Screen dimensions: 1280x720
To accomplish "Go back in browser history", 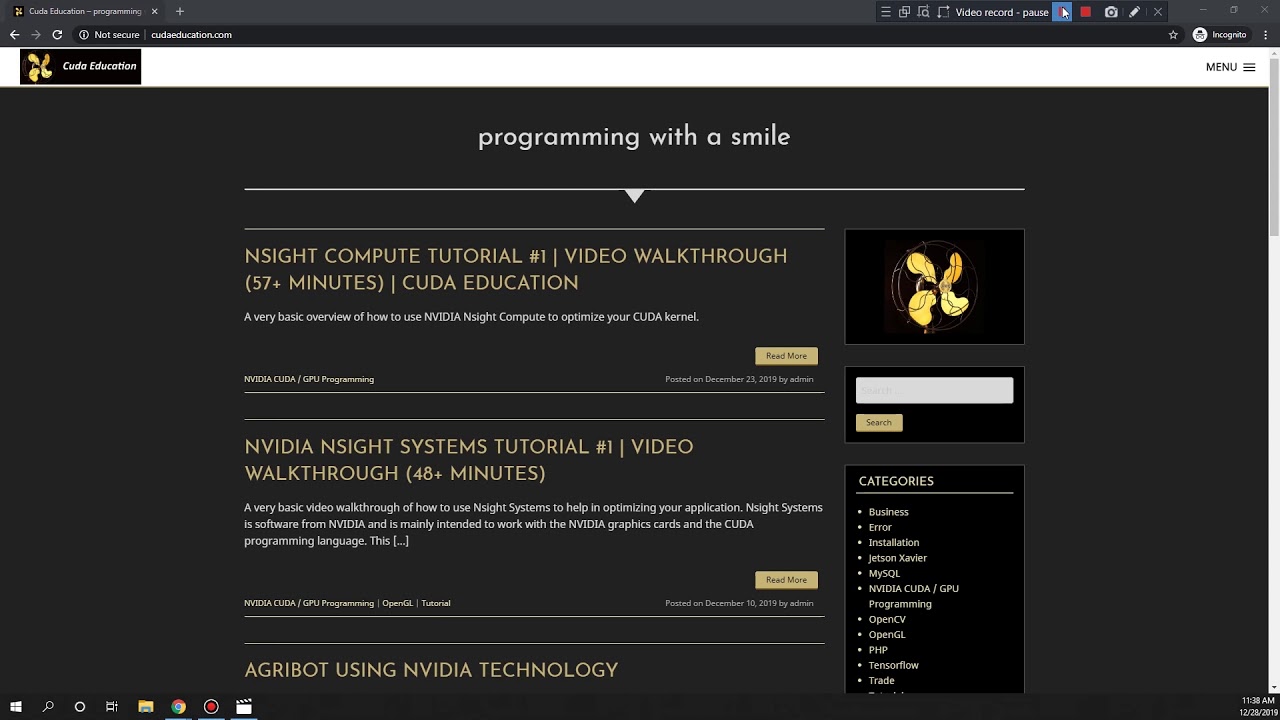I will pos(14,34).
